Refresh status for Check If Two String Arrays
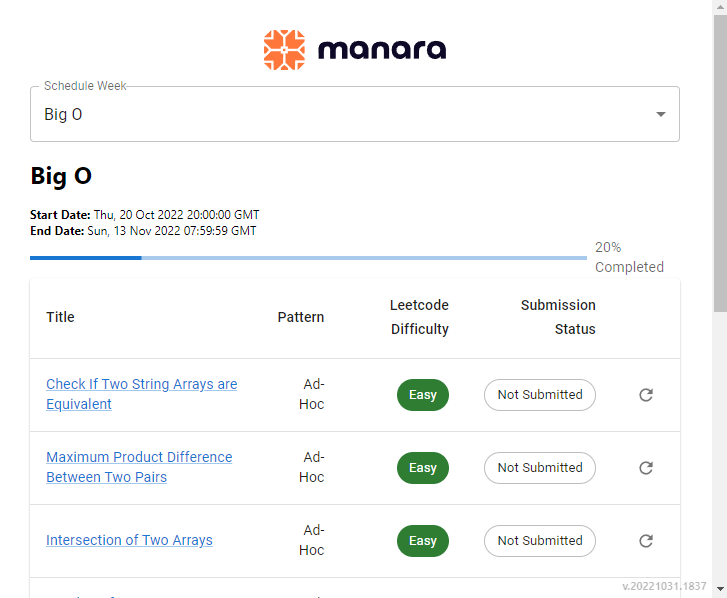The width and height of the screenshot is (727, 598). pyautogui.click(x=646, y=395)
